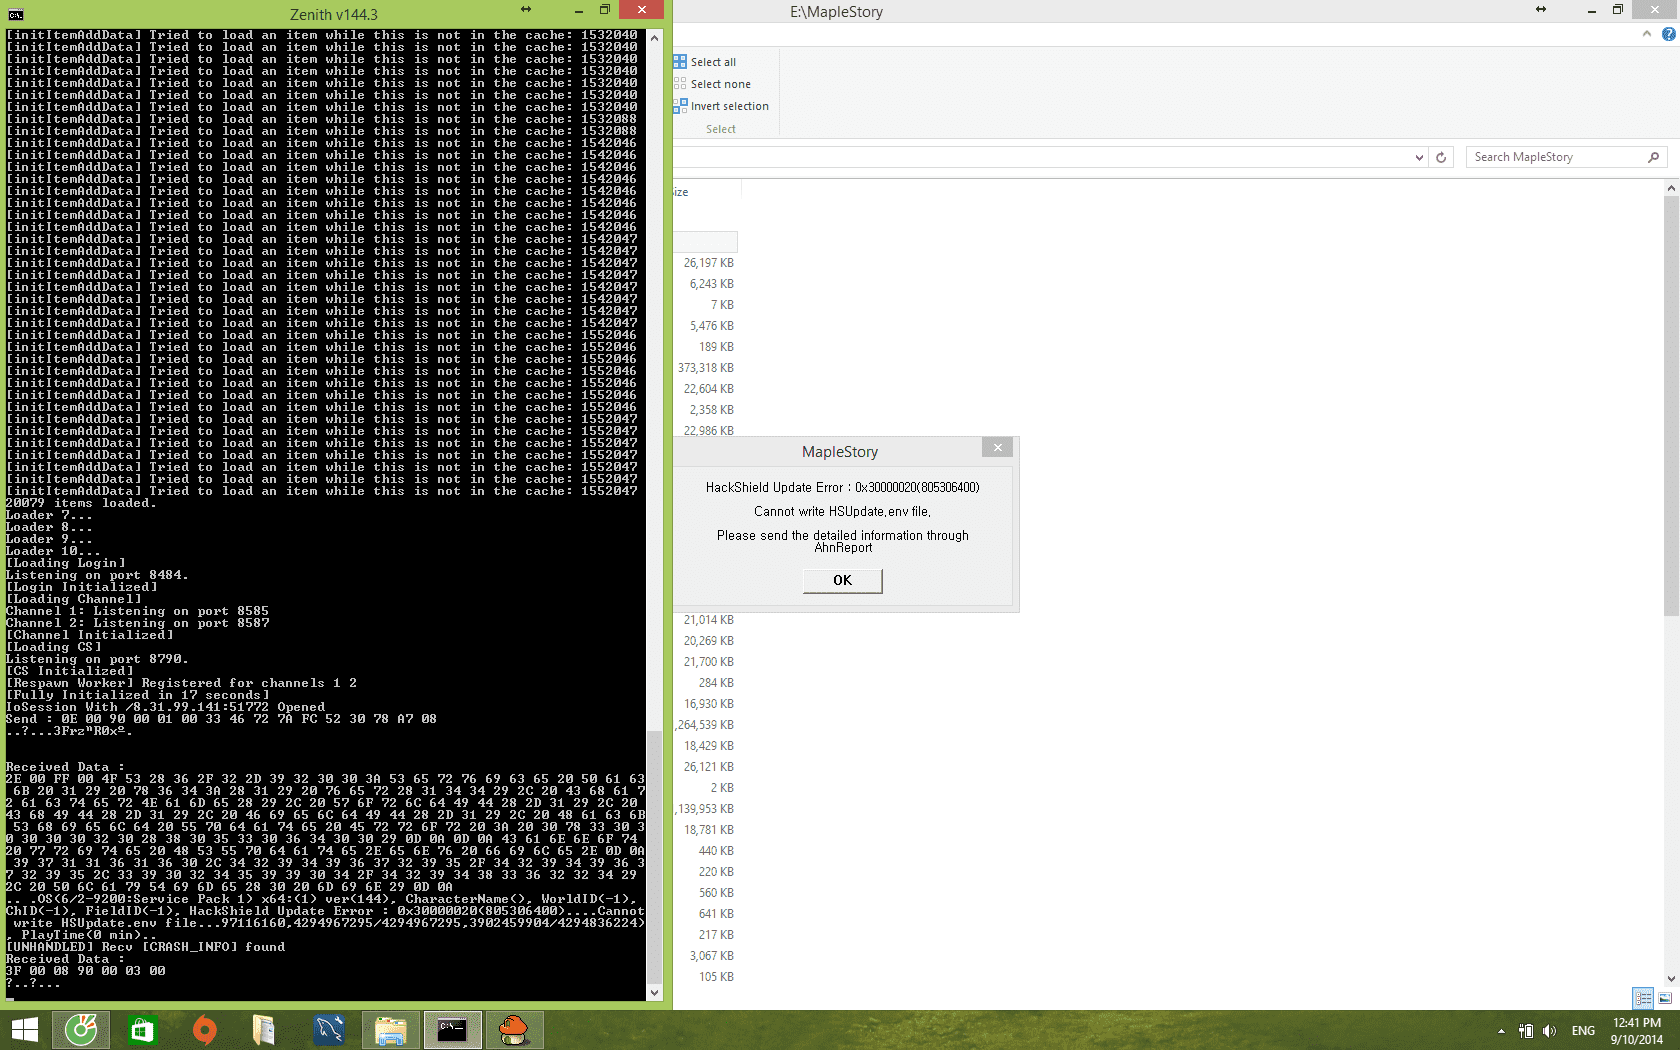Switch to details view layout
The width and height of the screenshot is (1680, 1050).
pyautogui.click(x=1643, y=998)
